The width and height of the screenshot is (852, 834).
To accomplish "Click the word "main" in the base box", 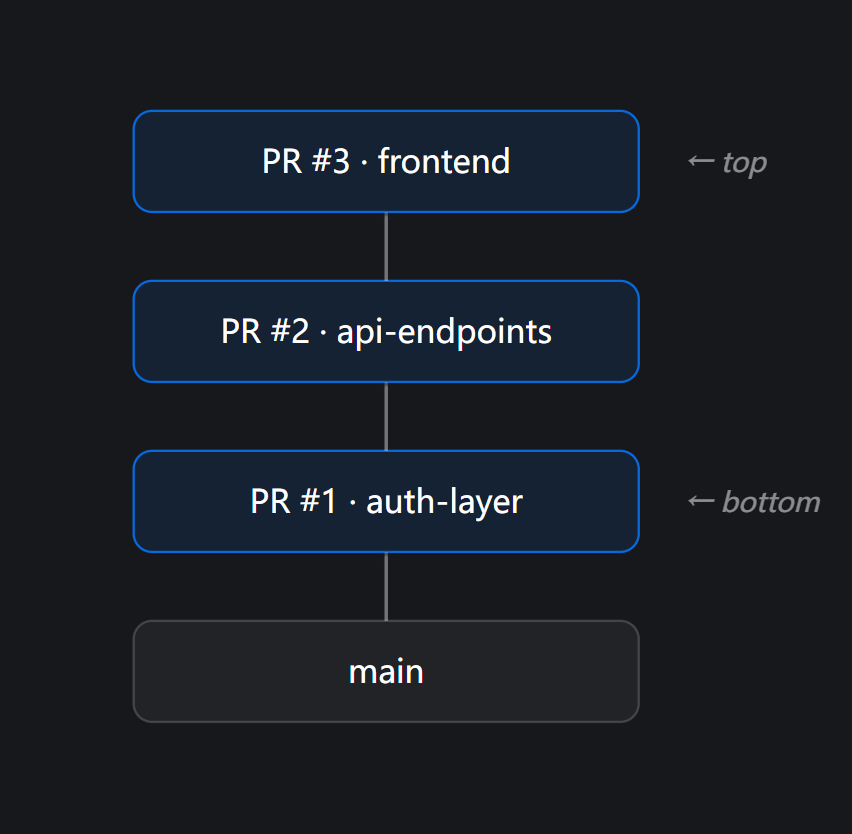I will (386, 671).
